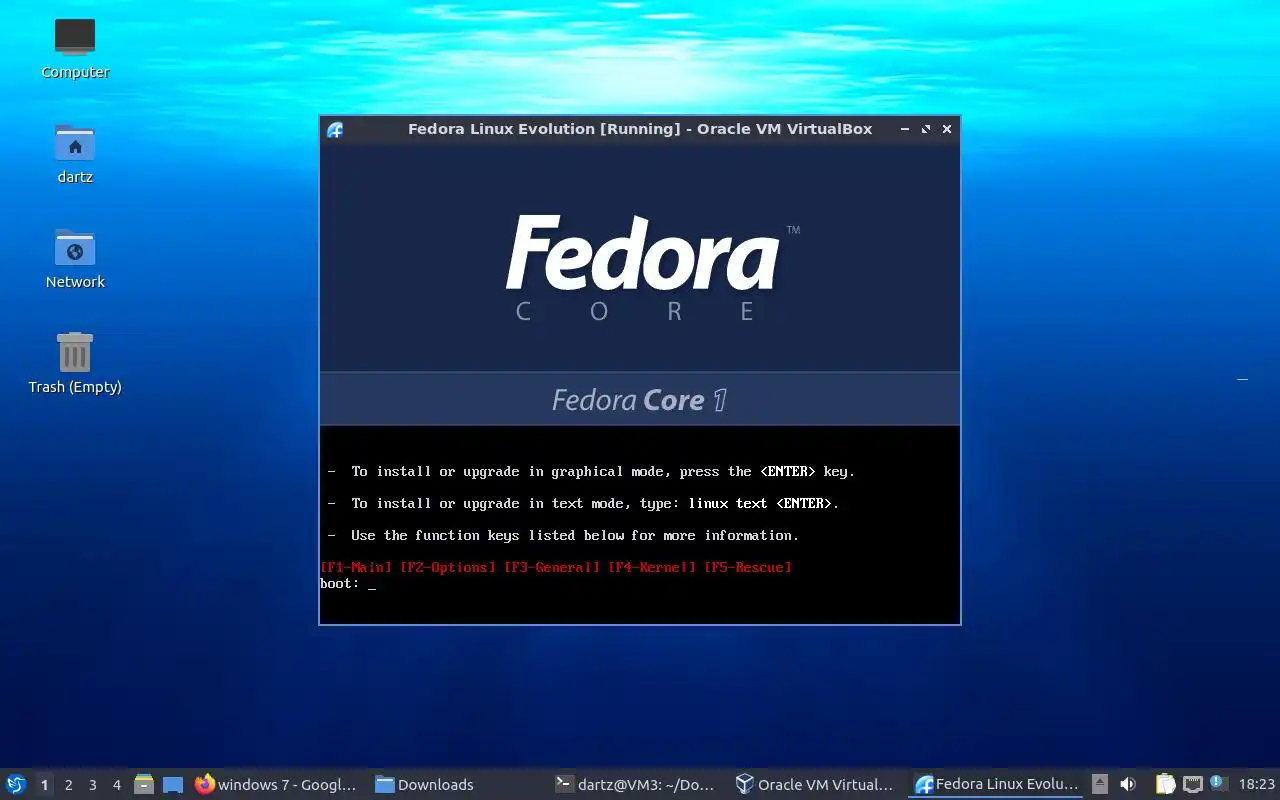Click the [F5-Rescue] text in the boot screen
Image resolution: width=1280 pixels, height=800 pixels.
748,568
